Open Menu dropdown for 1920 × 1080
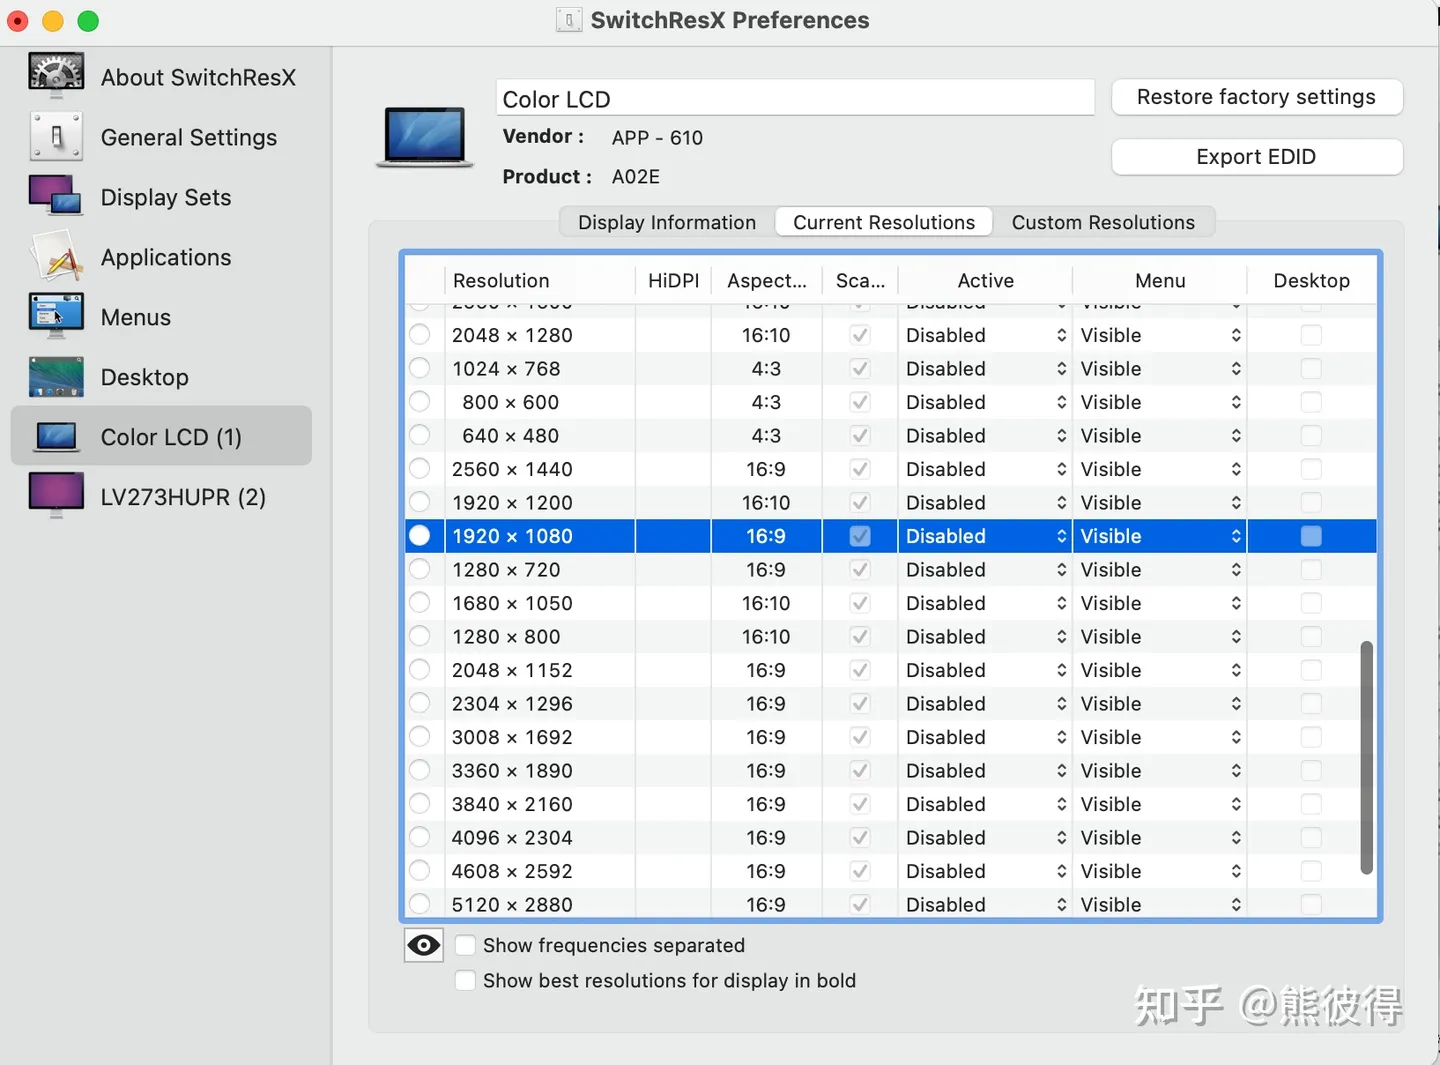This screenshot has height=1065, width=1440. coord(1160,536)
